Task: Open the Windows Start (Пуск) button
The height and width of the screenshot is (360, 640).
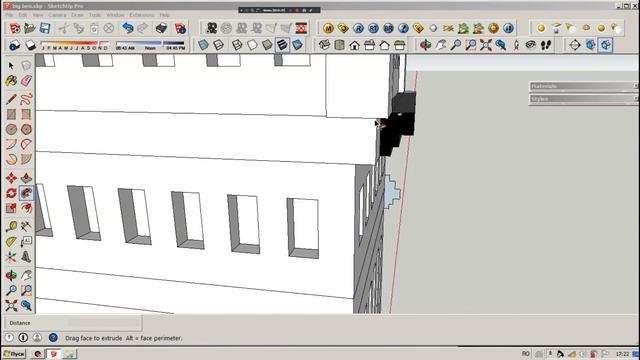Action: [14, 354]
